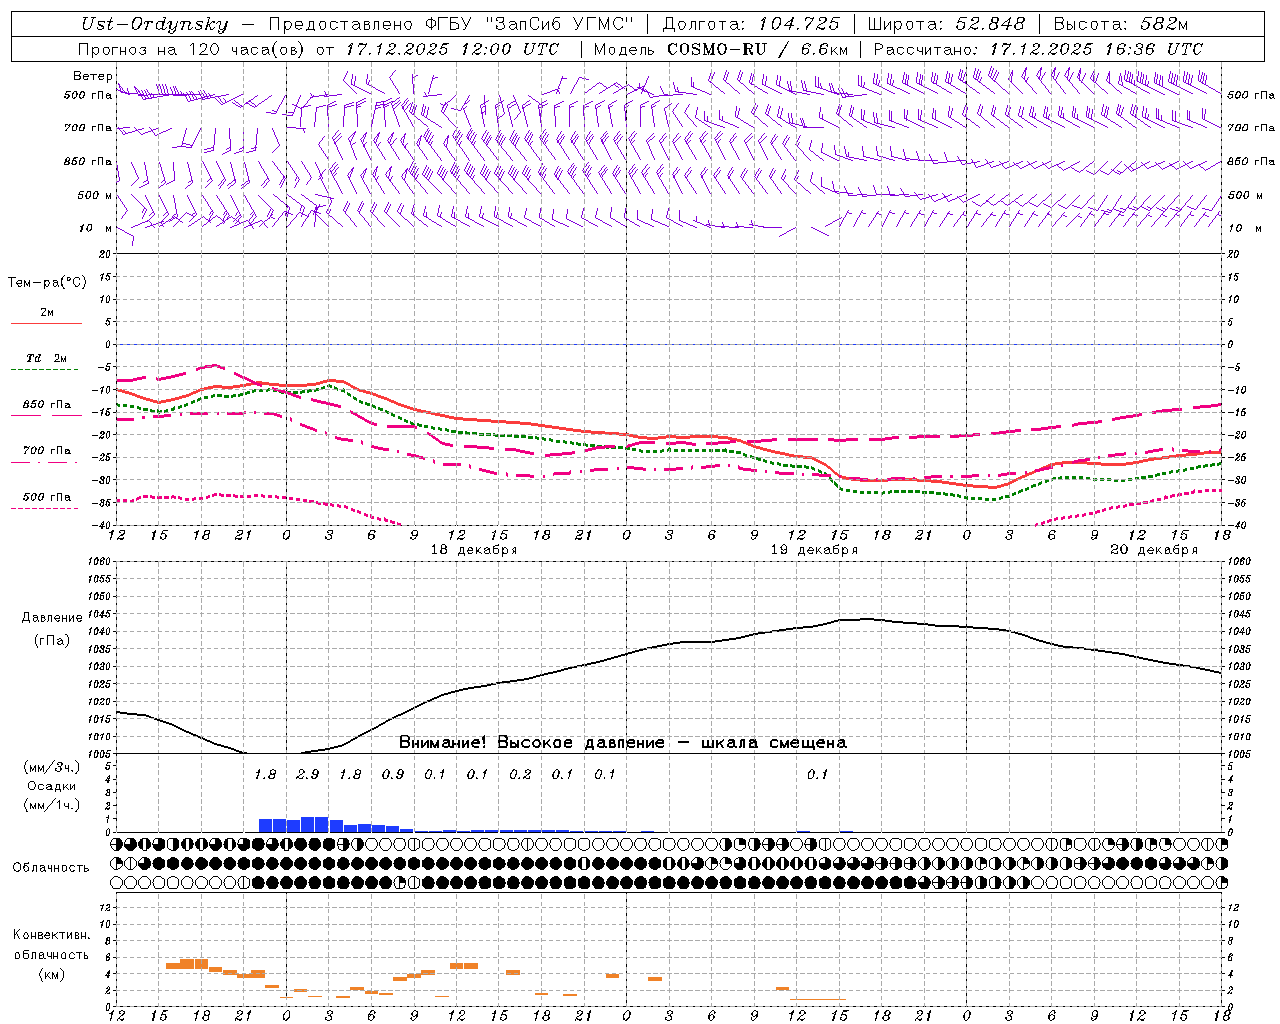Click the '500 м' wind level label on left
Screen dimensions: 1280x1024
click(96, 195)
